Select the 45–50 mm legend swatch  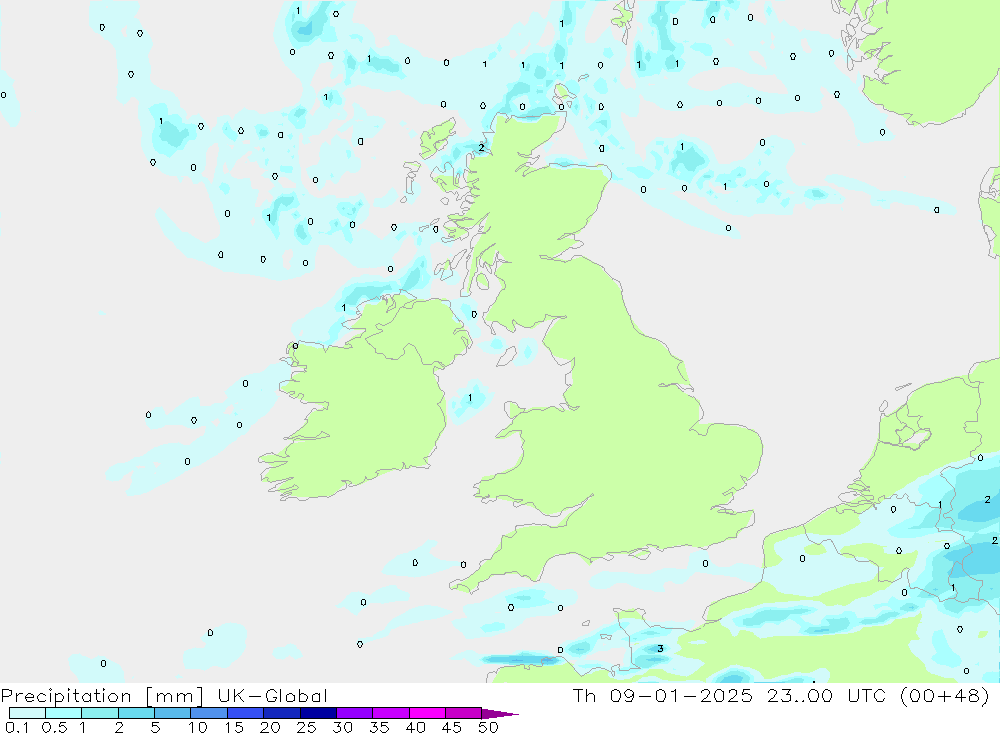click(464, 713)
